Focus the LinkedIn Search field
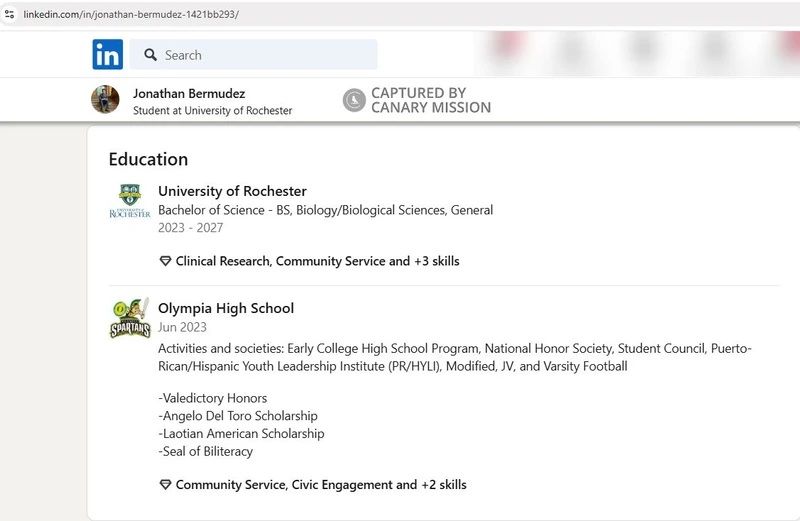The width and height of the screenshot is (800, 521). click(x=254, y=55)
